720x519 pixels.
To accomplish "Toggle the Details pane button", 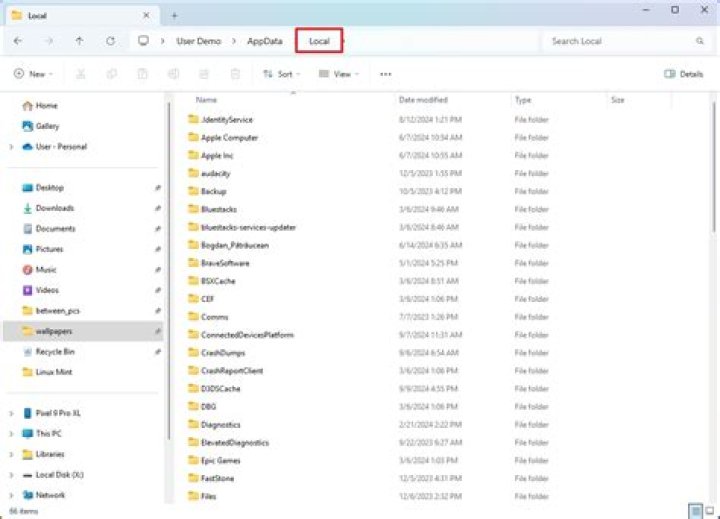I will (684, 74).
